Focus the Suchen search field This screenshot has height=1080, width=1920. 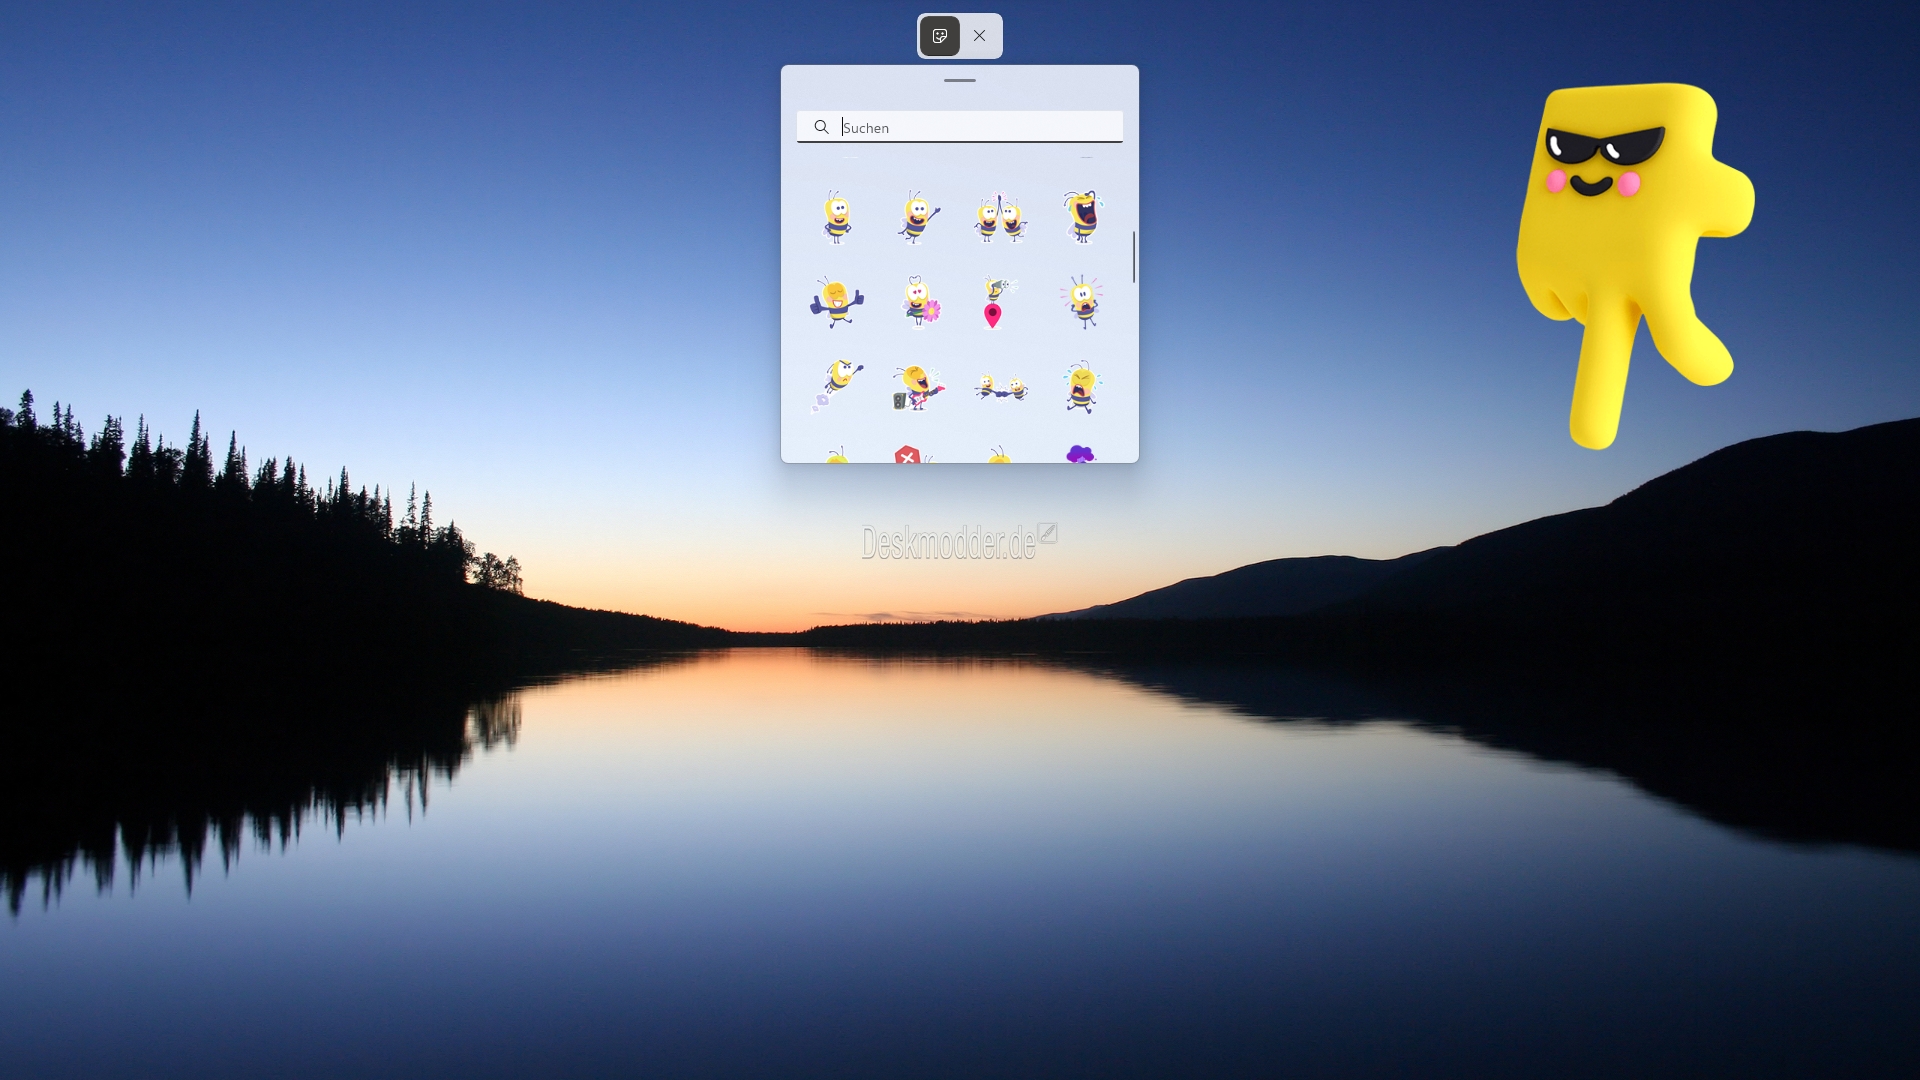pyautogui.click(x=960, y=127)
